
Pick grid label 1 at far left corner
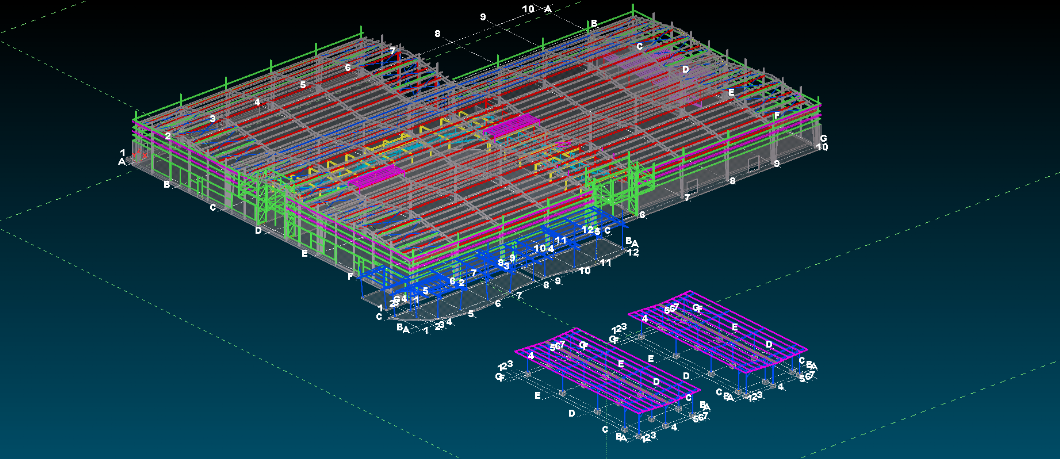point(123,153)
